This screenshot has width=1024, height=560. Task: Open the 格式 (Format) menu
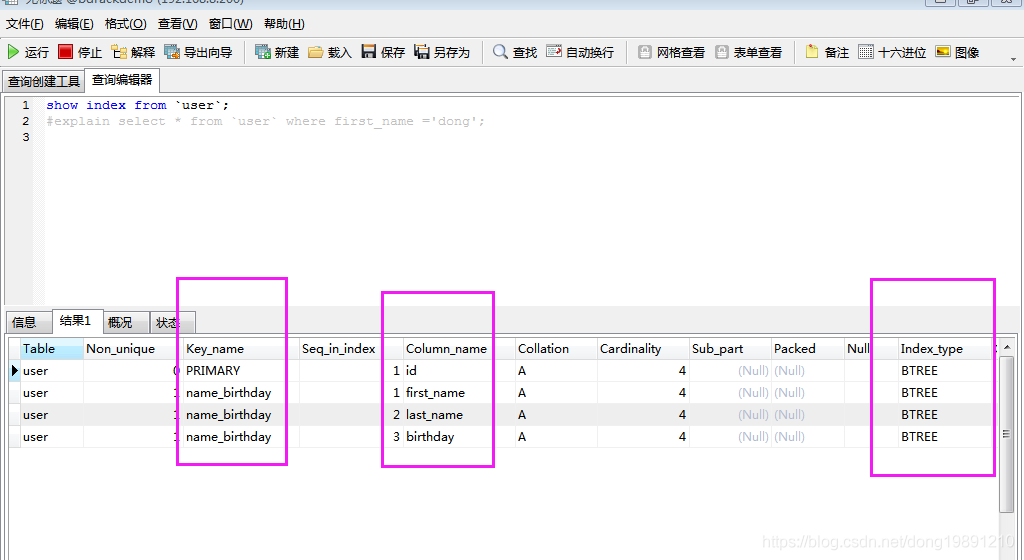pyautogui.click(x=125, y=24)
